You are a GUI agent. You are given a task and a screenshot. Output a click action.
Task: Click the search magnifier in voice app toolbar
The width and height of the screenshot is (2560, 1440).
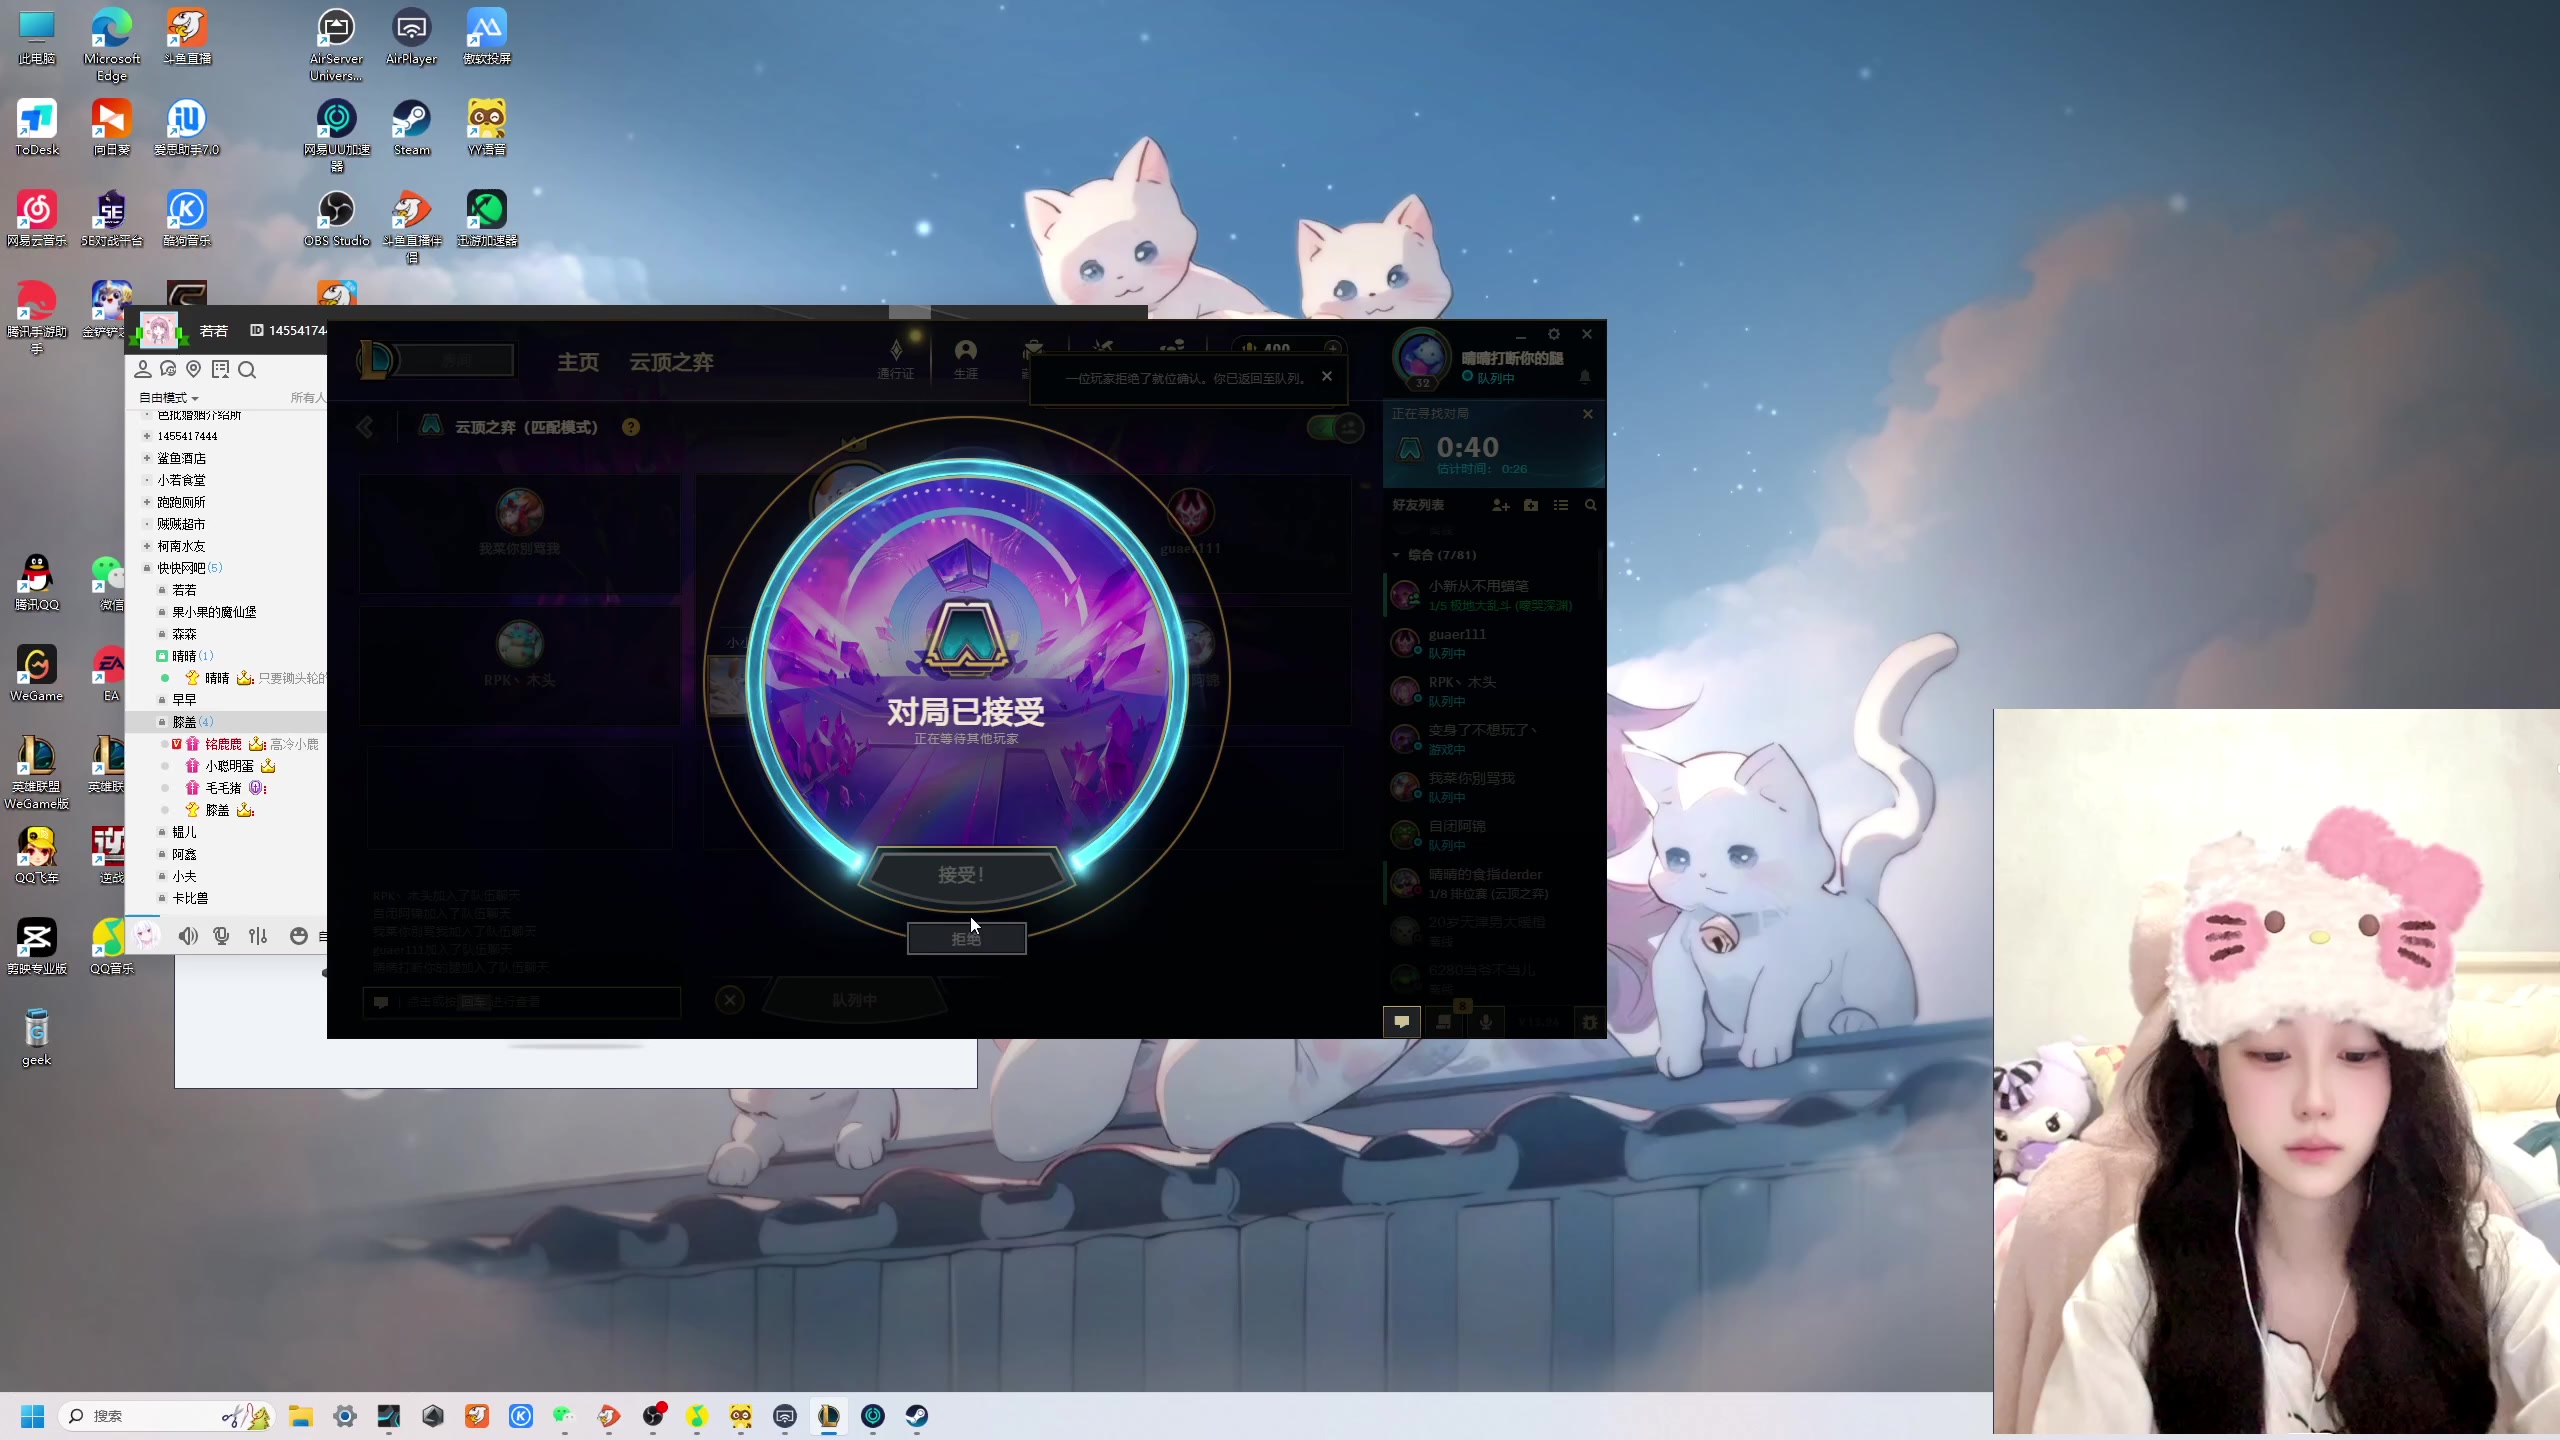[x=247, y=370]
